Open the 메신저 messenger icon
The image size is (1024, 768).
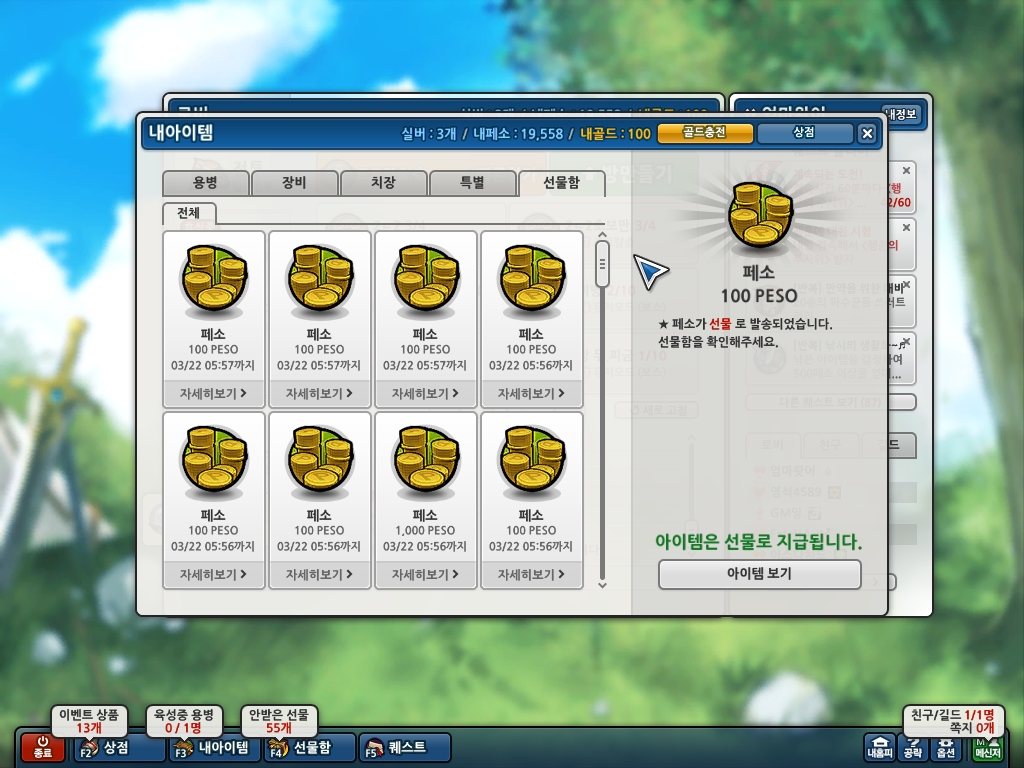click(987, 747)
